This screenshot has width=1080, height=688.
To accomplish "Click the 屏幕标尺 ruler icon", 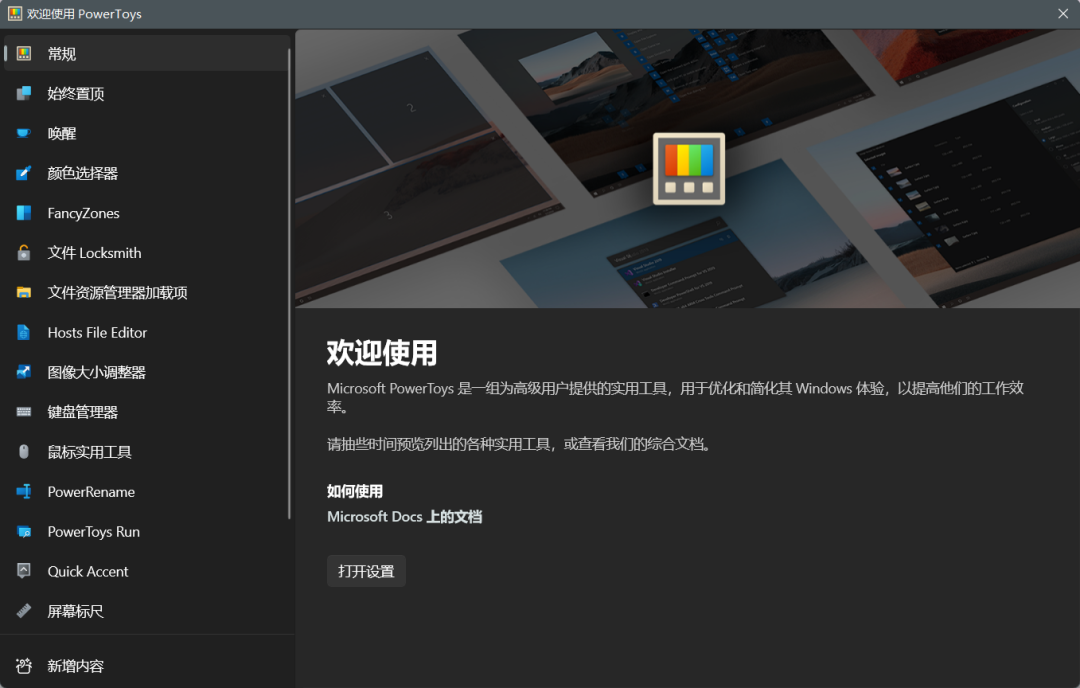I will (x=23, y=611).
